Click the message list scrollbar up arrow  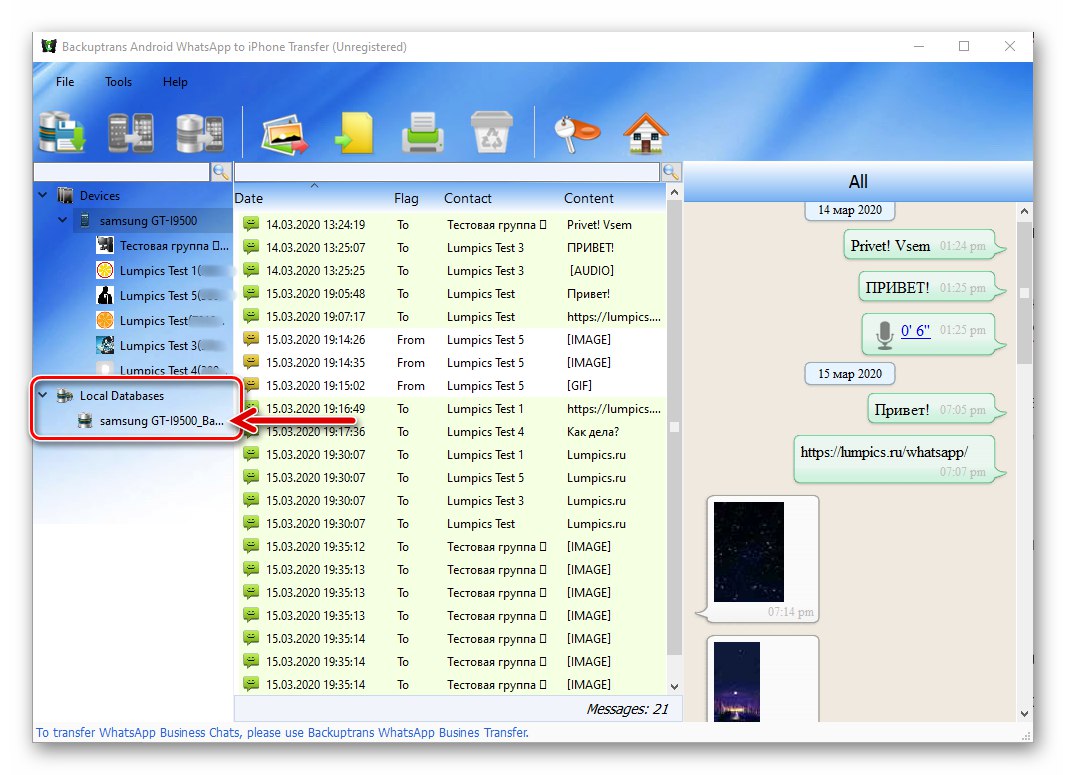click(674, 192)
